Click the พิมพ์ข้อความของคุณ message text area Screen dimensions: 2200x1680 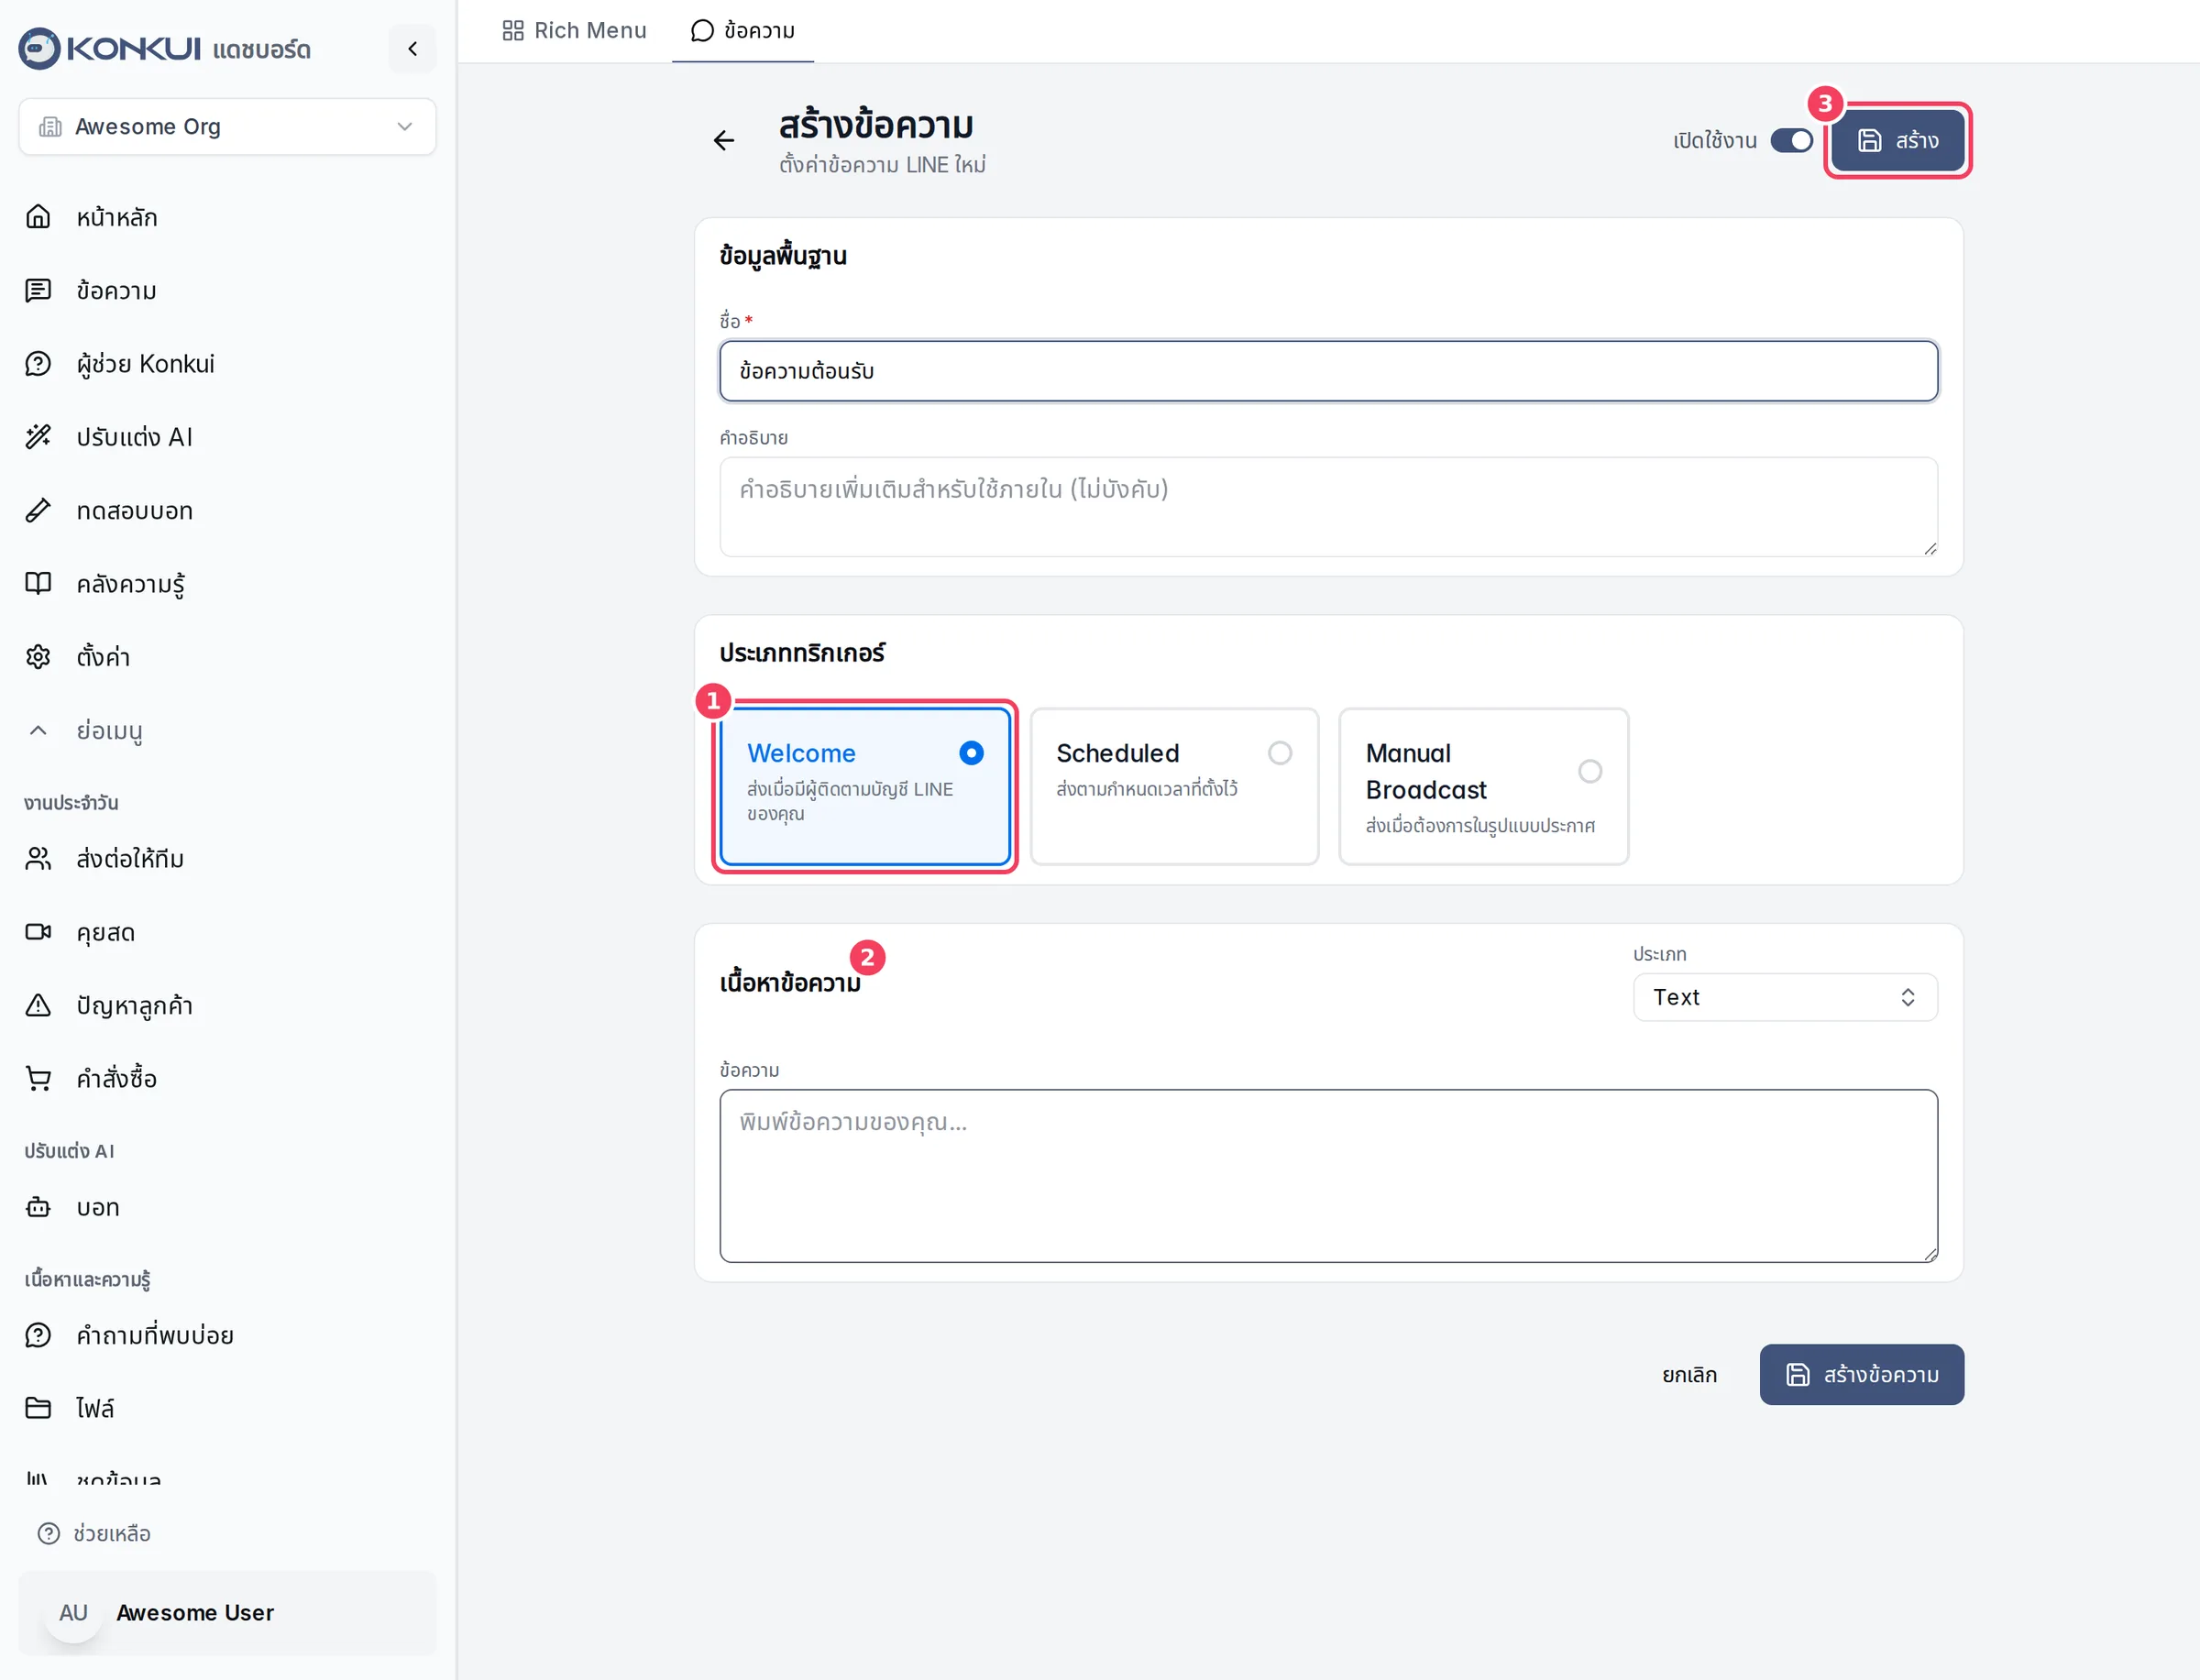point(1328,1175)
